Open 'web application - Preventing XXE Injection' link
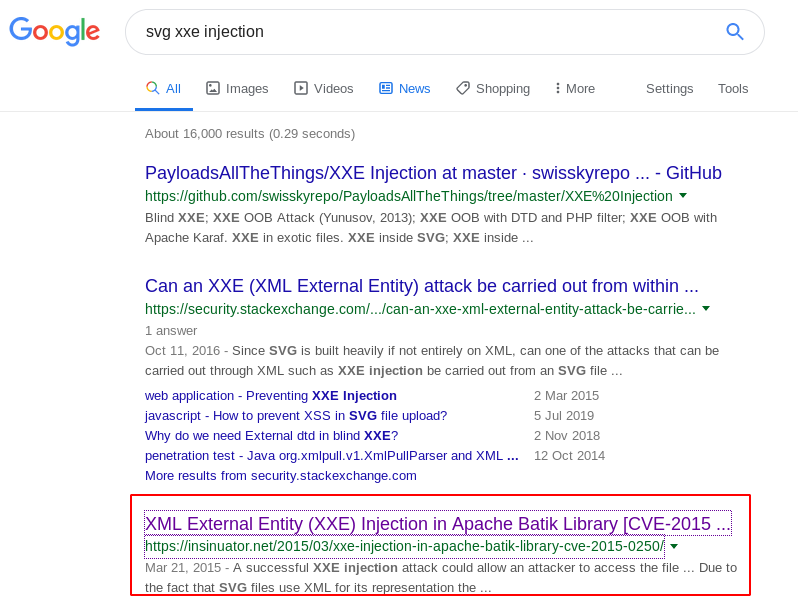The height and width of the screenshot is (602, 798). pos(271,396)
